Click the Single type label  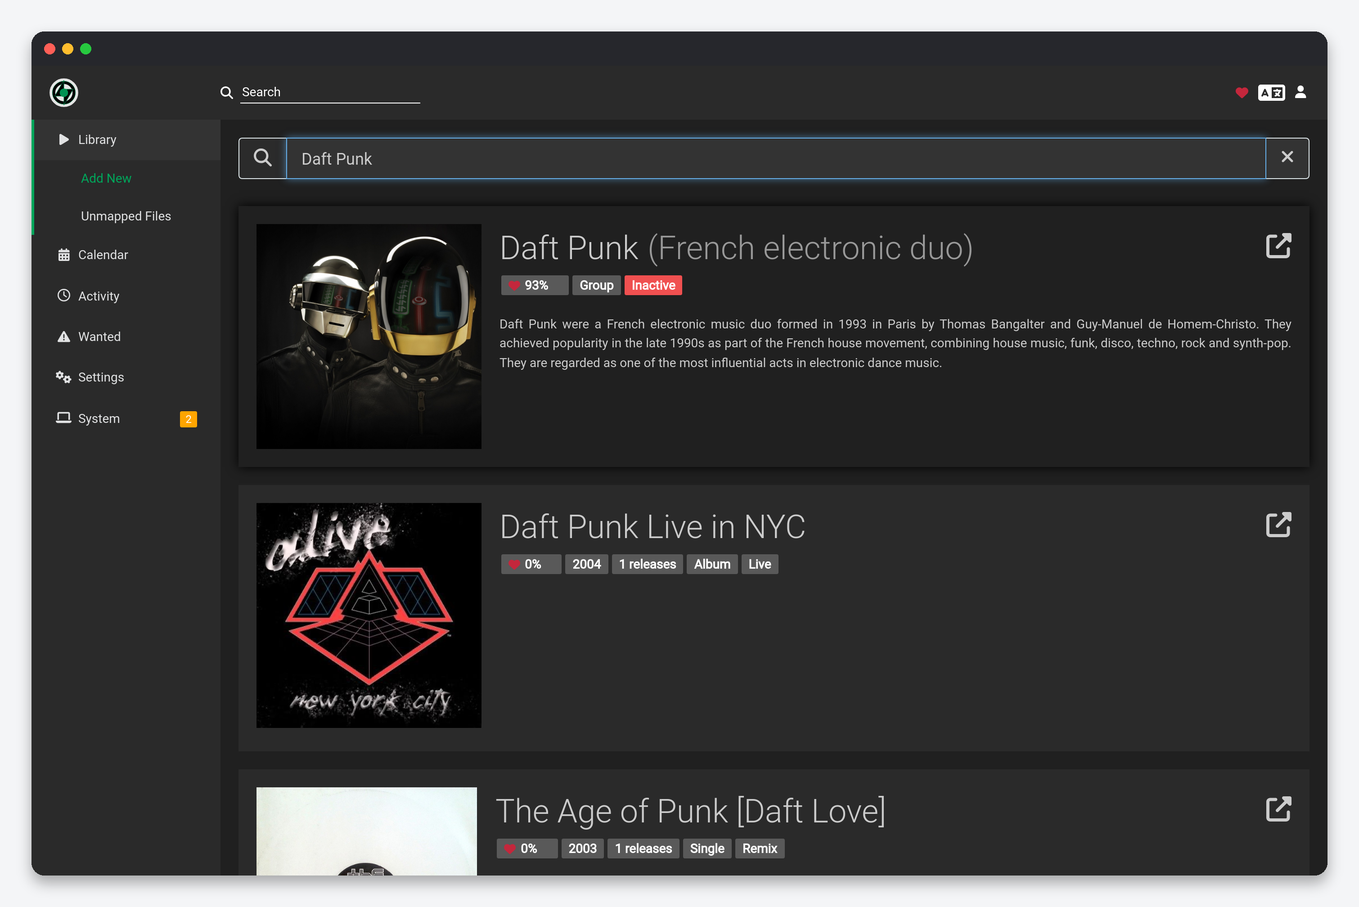(x=707, y=848)
